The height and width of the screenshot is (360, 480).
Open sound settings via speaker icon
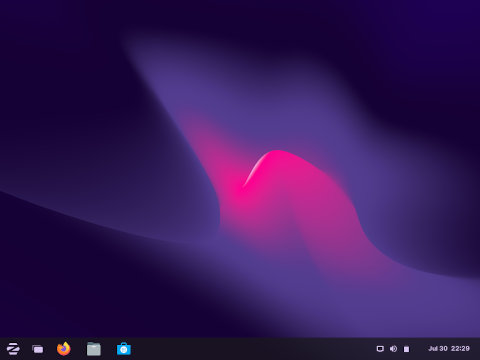point(393,349)
